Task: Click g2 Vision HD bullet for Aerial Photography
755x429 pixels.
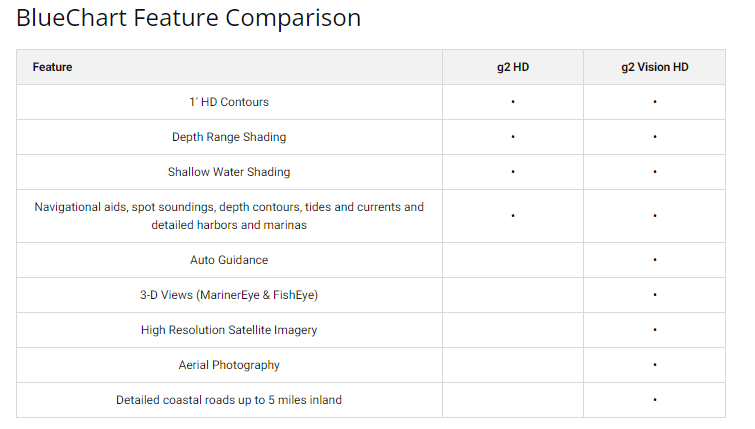Action: pyautogui.click(x=654, y=365)
